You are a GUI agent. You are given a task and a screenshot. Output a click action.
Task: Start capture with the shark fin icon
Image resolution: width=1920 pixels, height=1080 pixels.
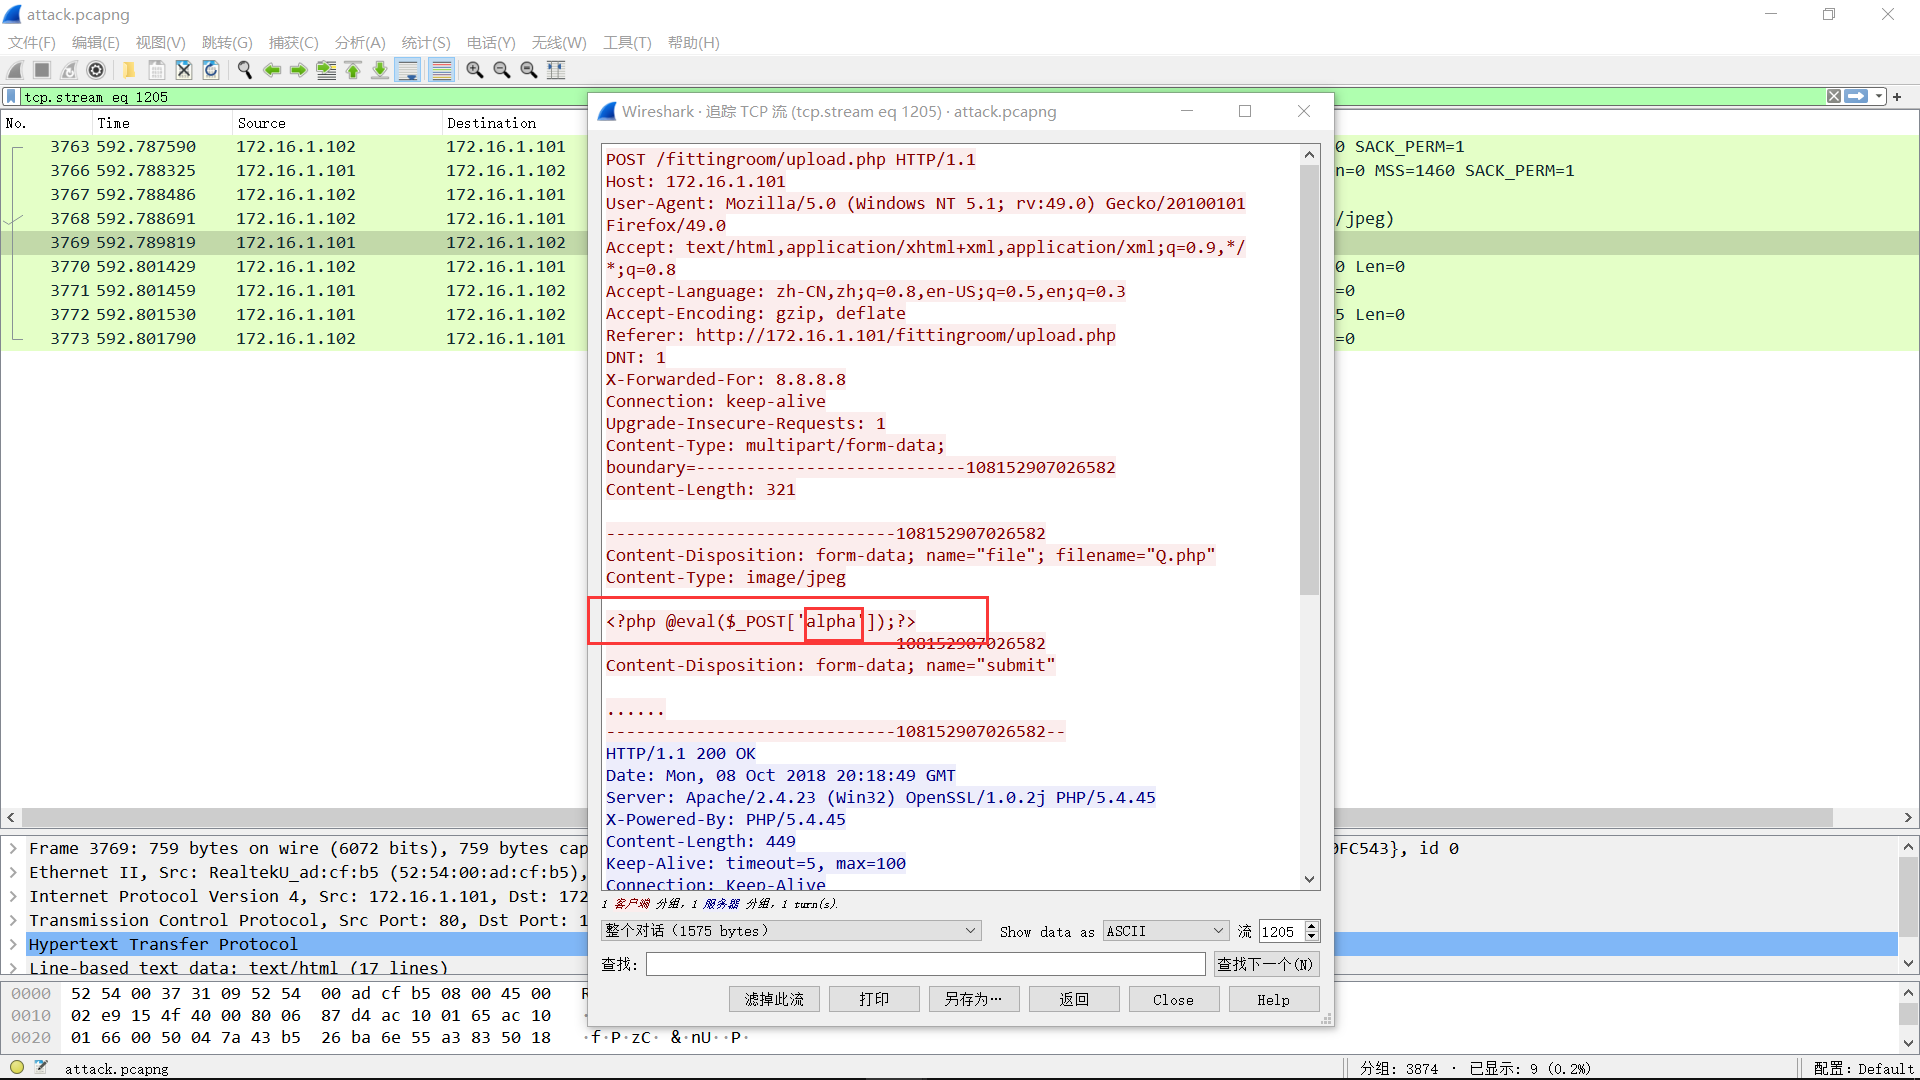pos(15,70)
